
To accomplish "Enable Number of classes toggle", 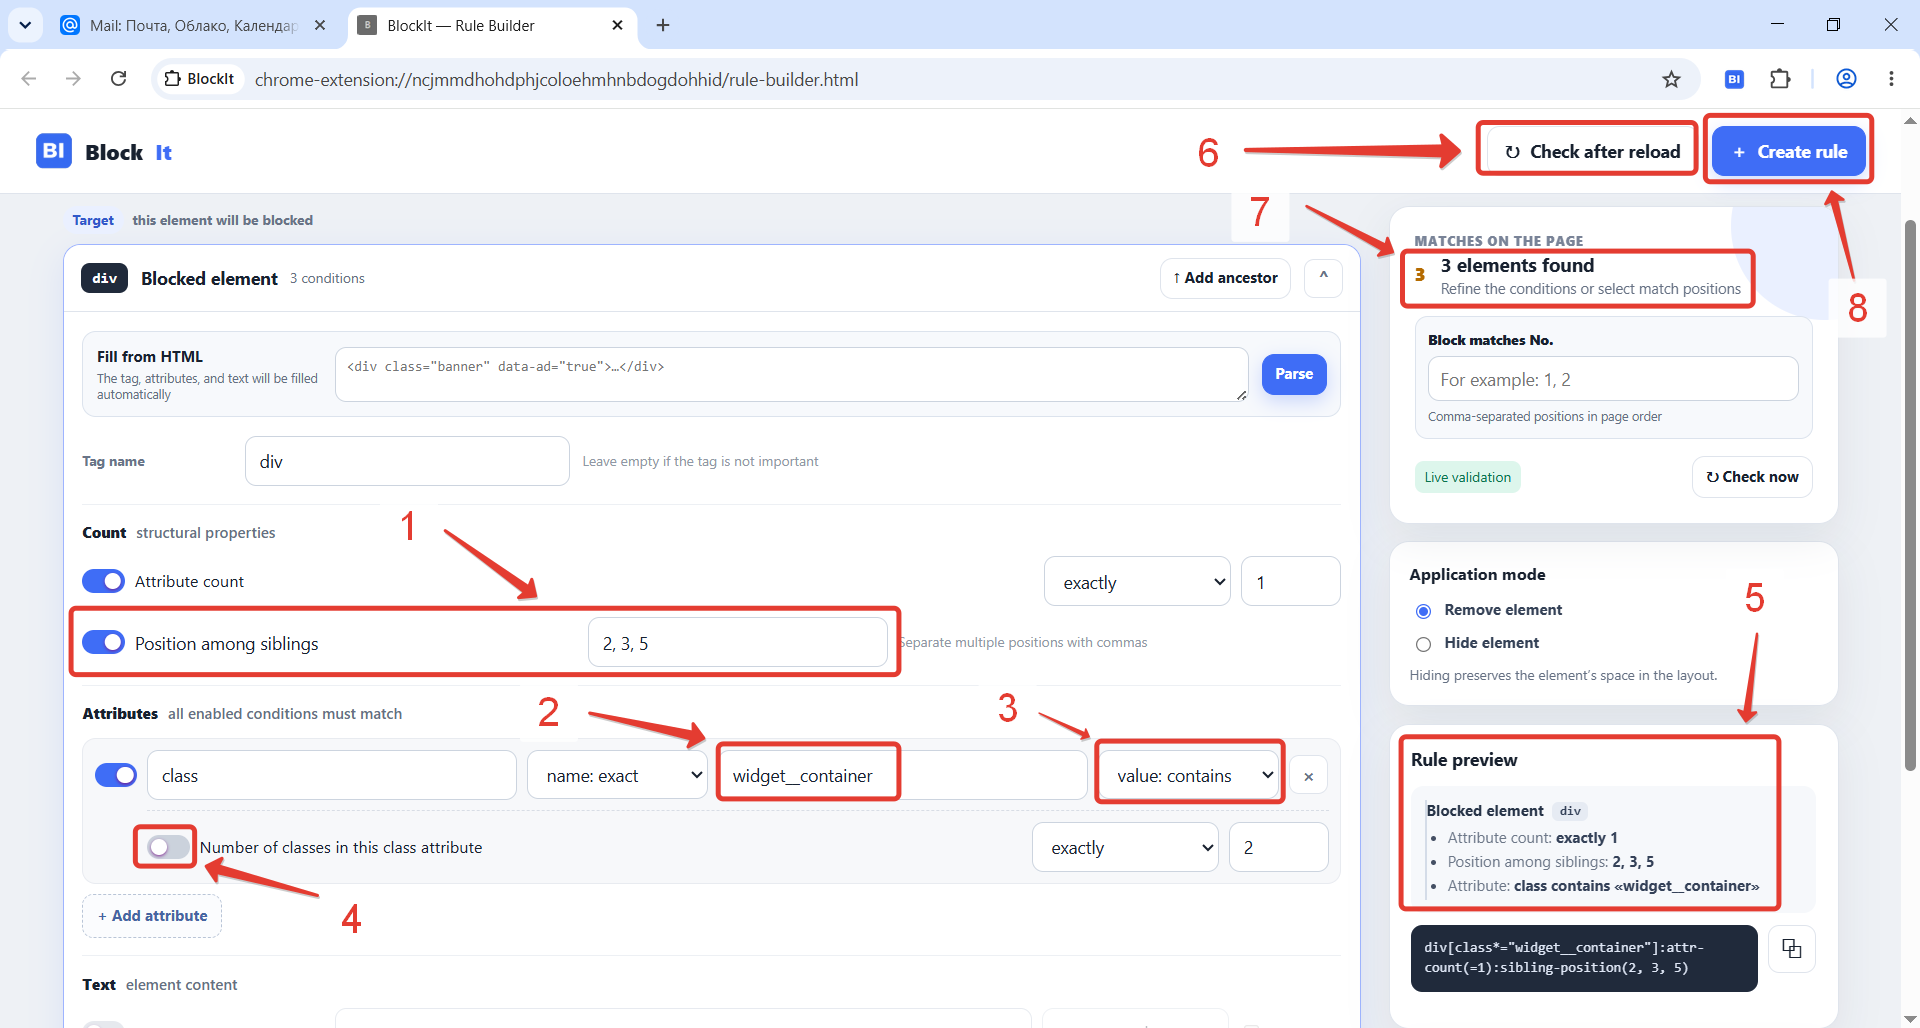I will pyautogui.click(x=167, y=847).
